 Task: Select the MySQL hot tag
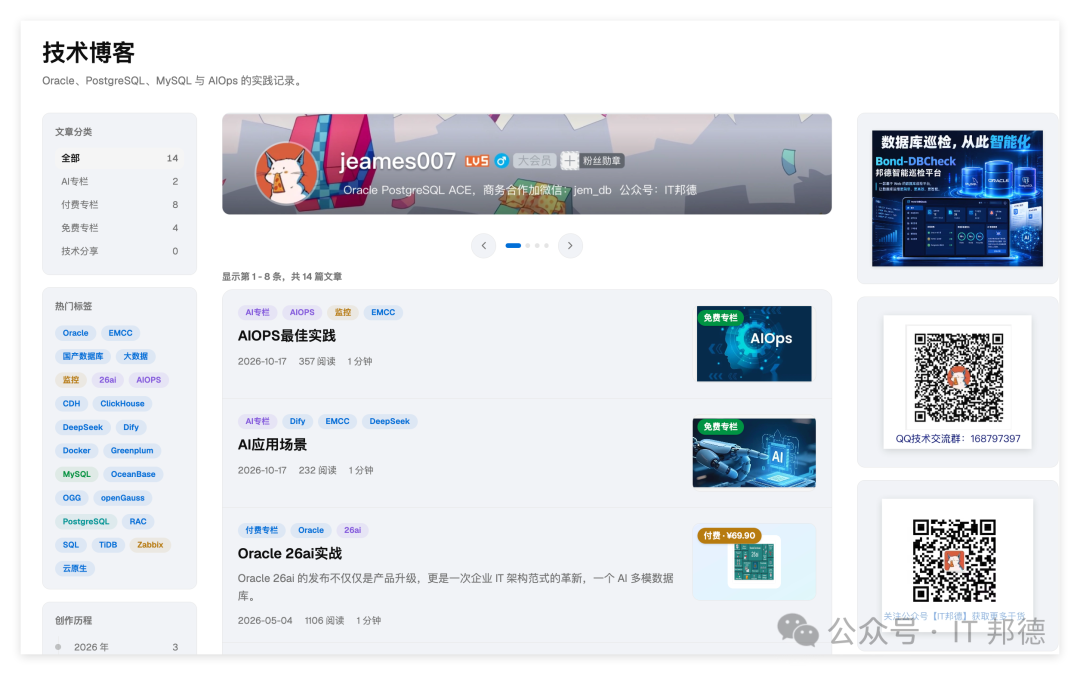76,474
